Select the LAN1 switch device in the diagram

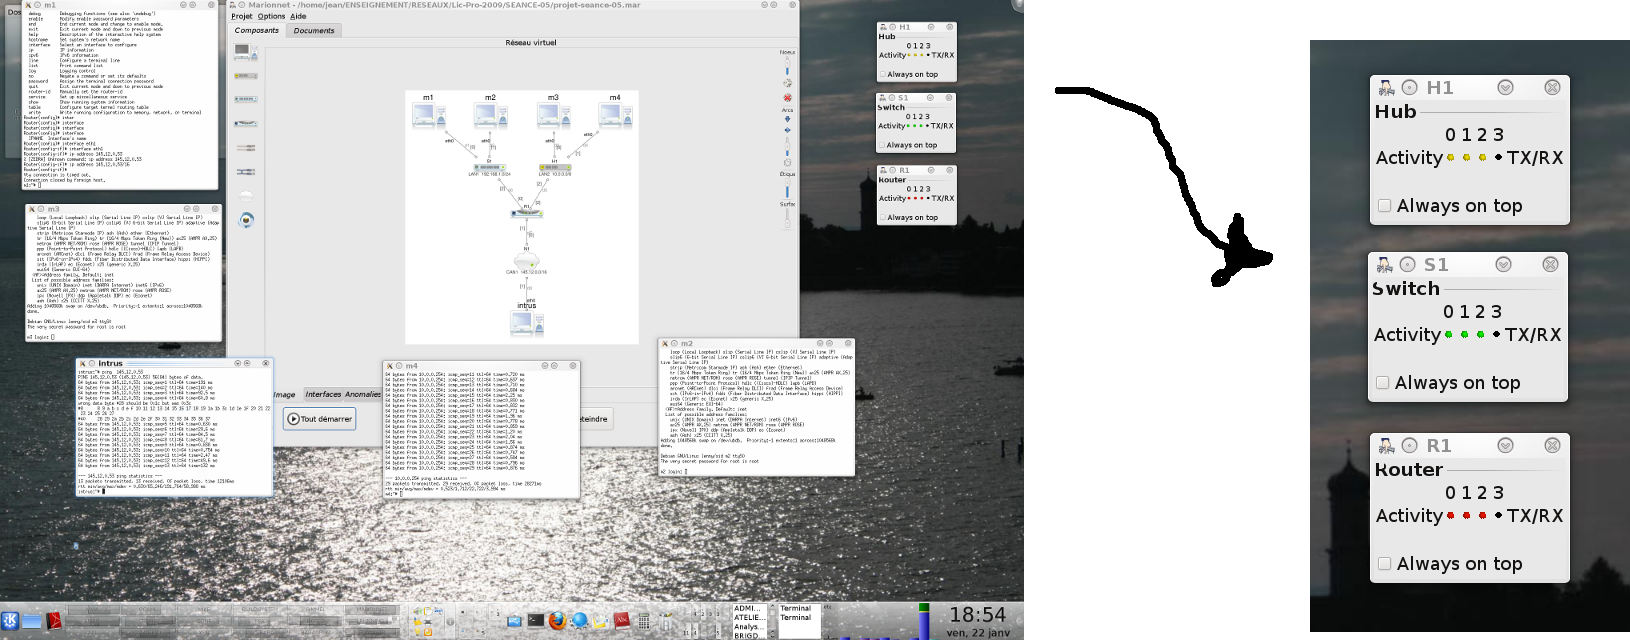point(489,167)
